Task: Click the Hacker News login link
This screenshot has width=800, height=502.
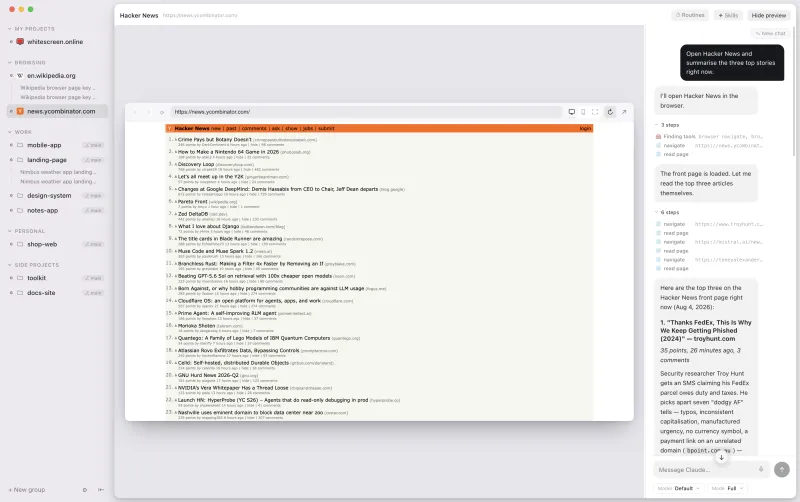Action: (x=585, y=129)
